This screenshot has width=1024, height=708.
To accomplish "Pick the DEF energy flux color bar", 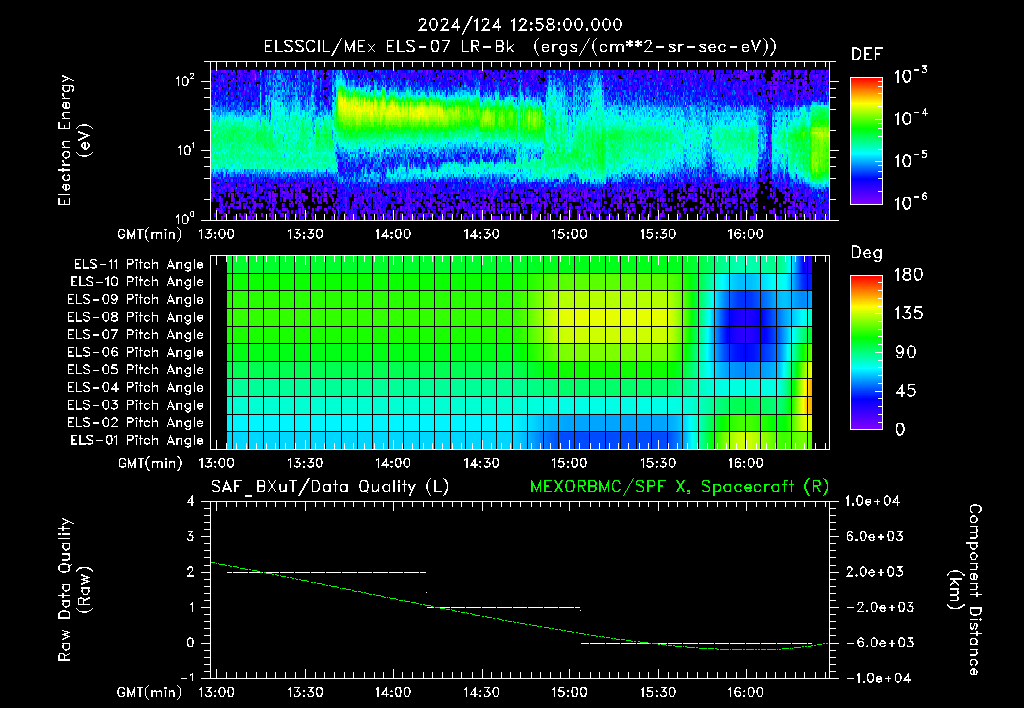I will [866, 141].
